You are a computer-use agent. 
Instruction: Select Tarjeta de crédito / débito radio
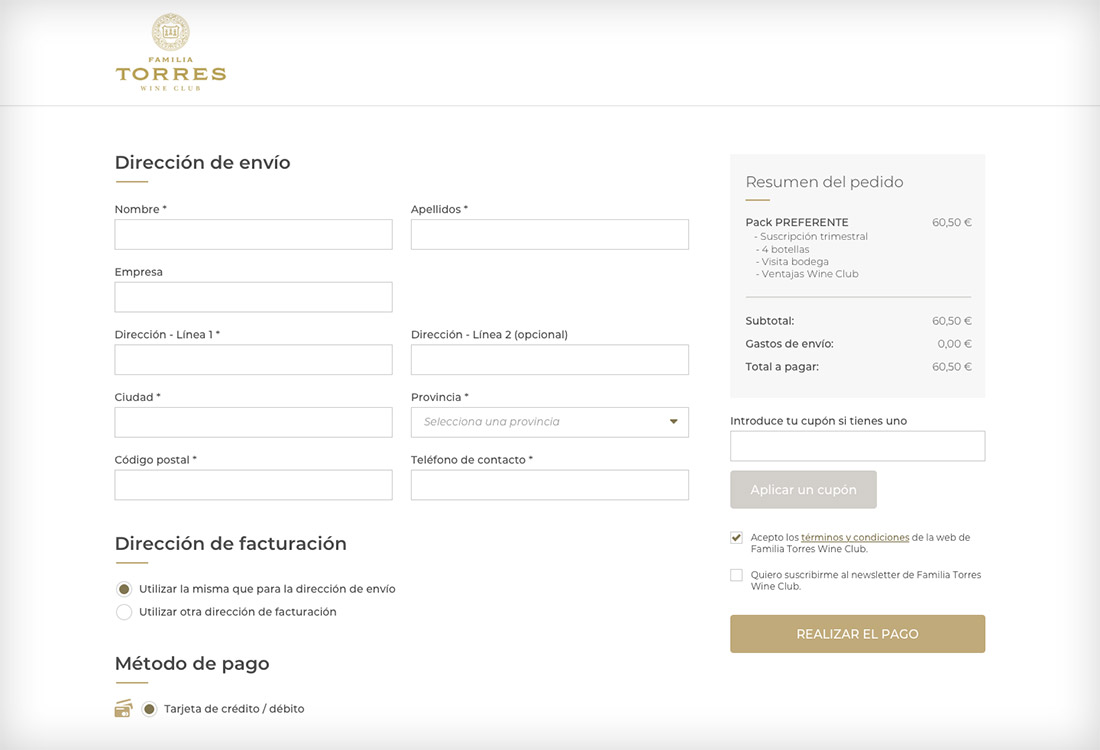tap(149, 709)
